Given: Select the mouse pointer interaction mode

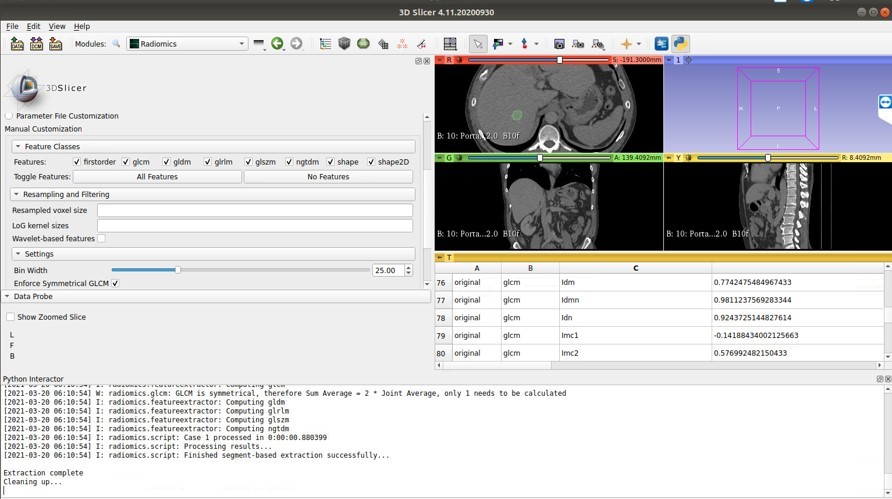Looking at the screenshot, I should [477, 44].
